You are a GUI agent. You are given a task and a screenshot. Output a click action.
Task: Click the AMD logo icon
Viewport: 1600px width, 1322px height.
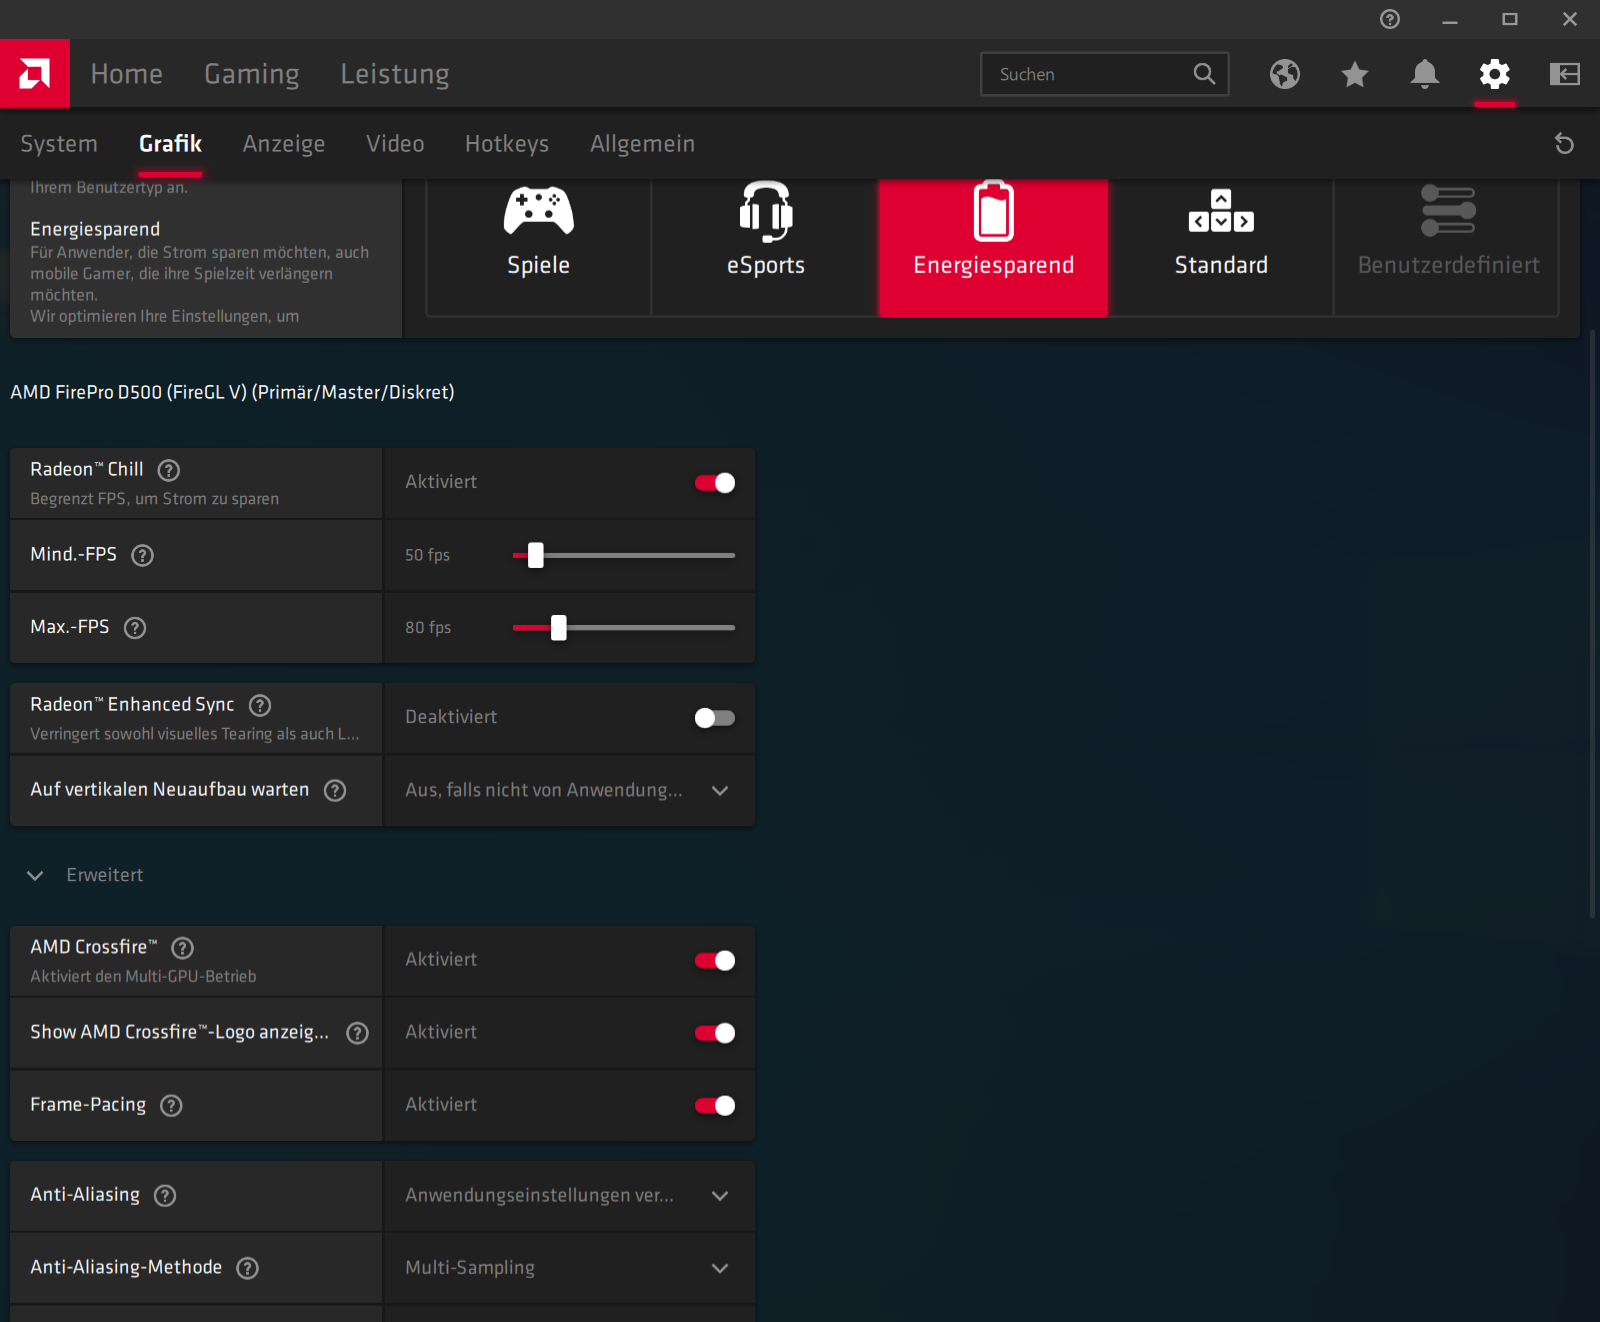click(35, 73)
